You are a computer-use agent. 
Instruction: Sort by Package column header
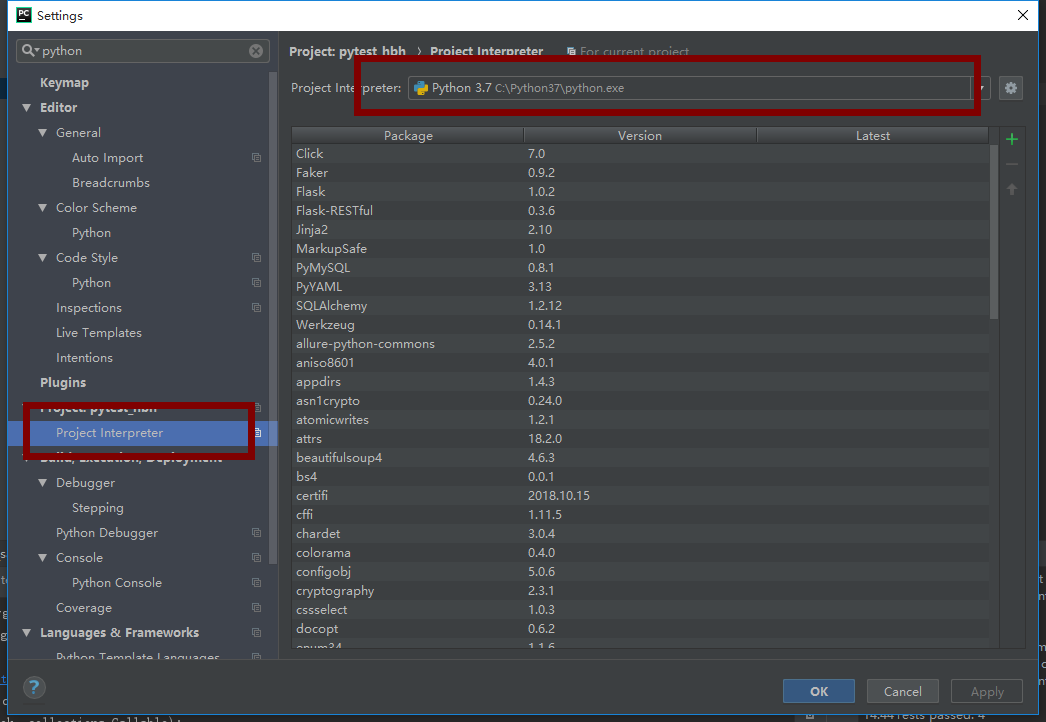(408, 135)
